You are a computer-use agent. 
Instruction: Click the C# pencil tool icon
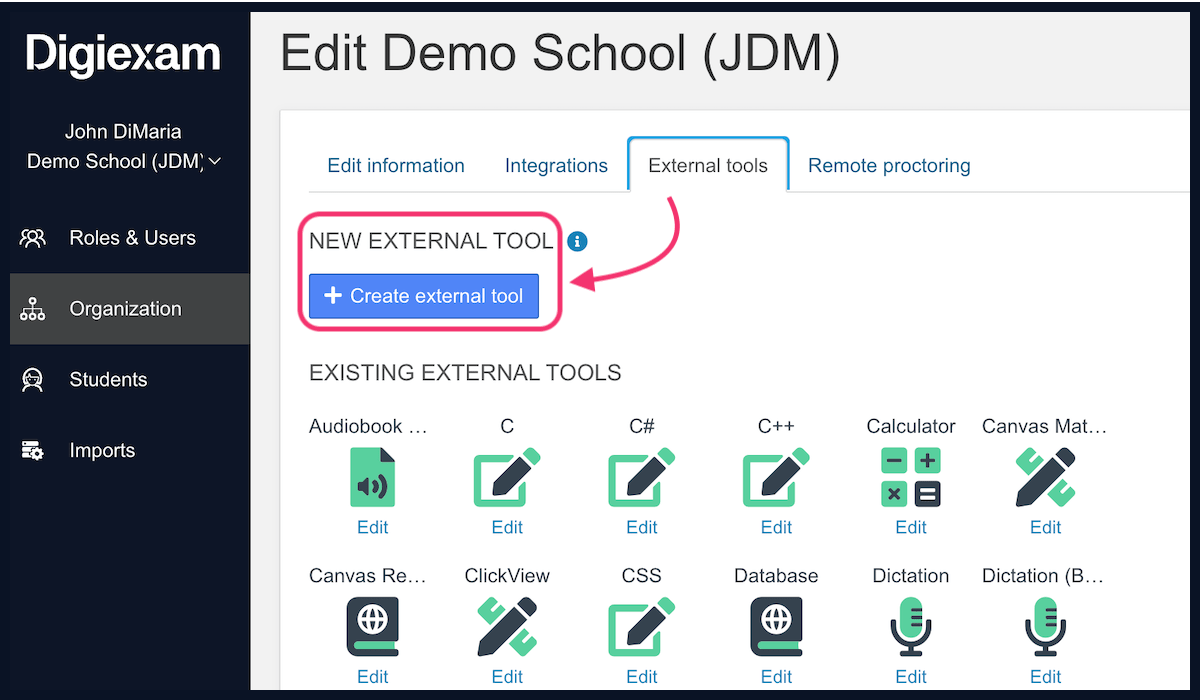(x=641, y=477)
